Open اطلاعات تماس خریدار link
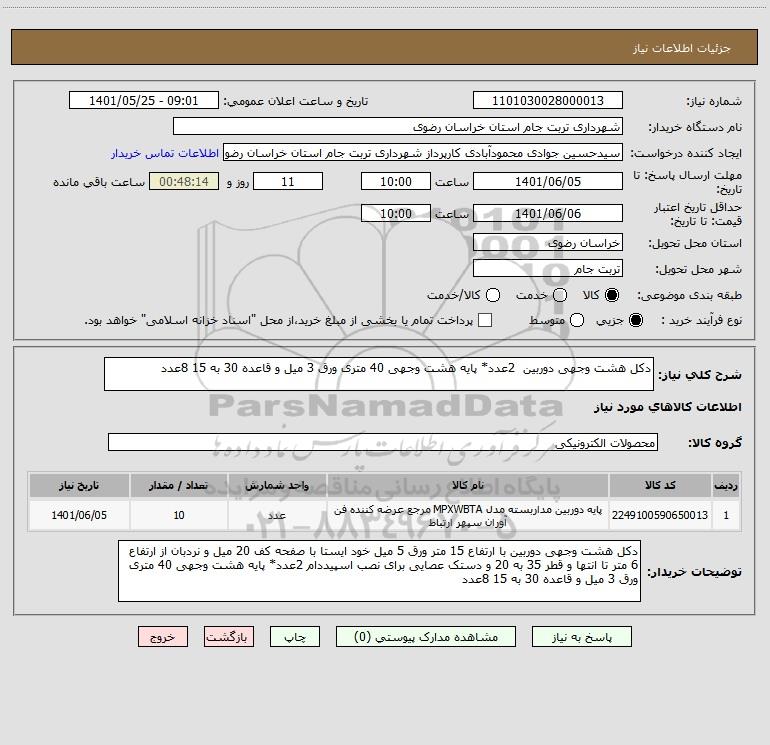 165,153
